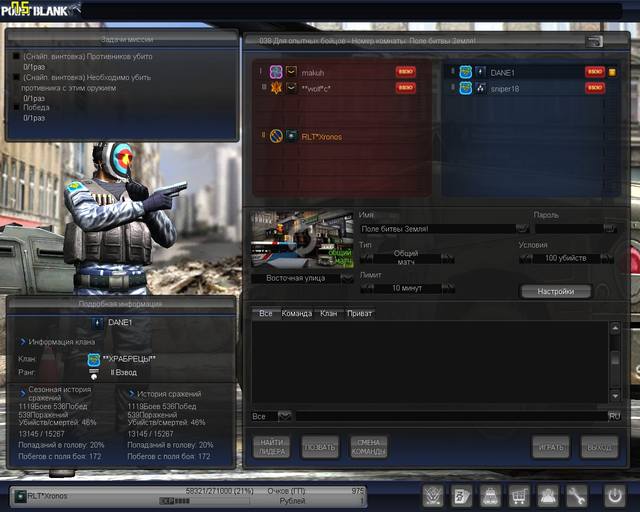Open room Настройки button

[556, 292]
